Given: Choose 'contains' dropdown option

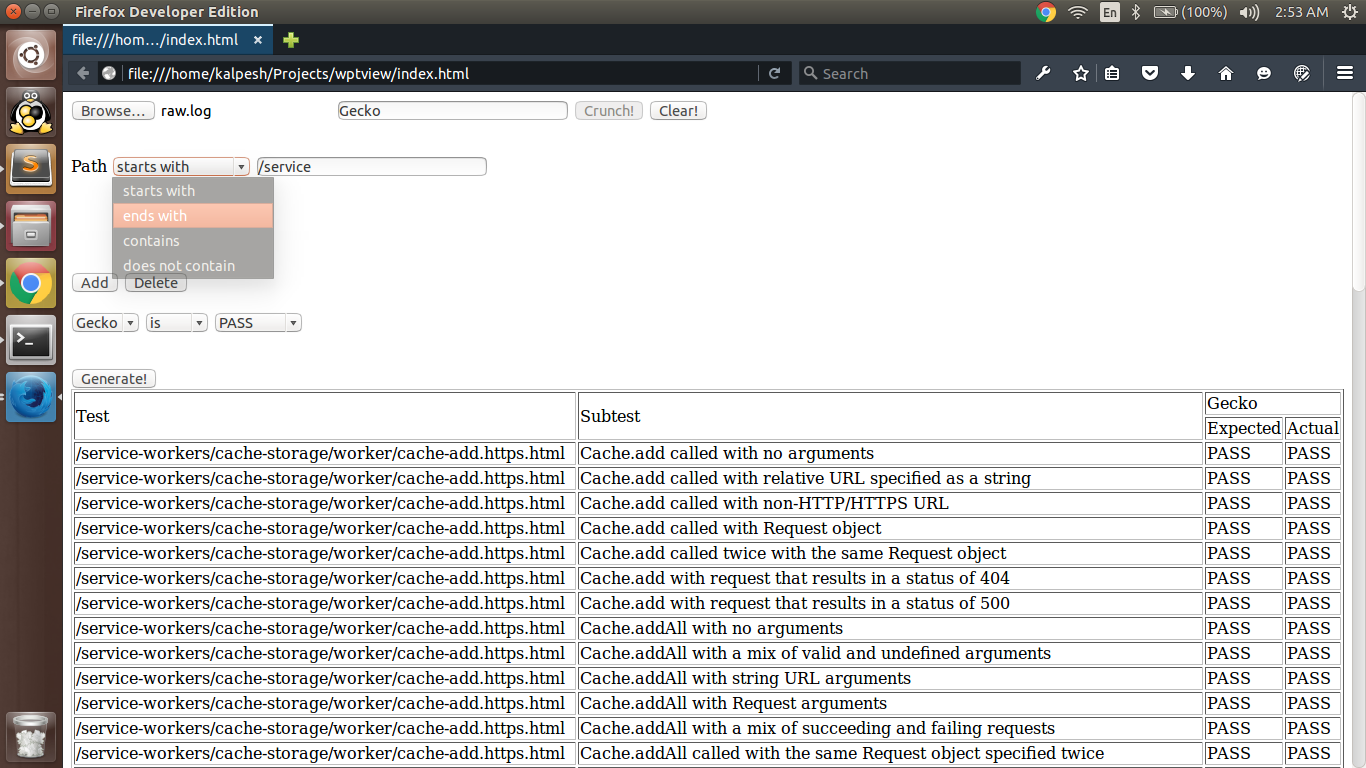Looking at the screenshot, I should click(193, 241).
